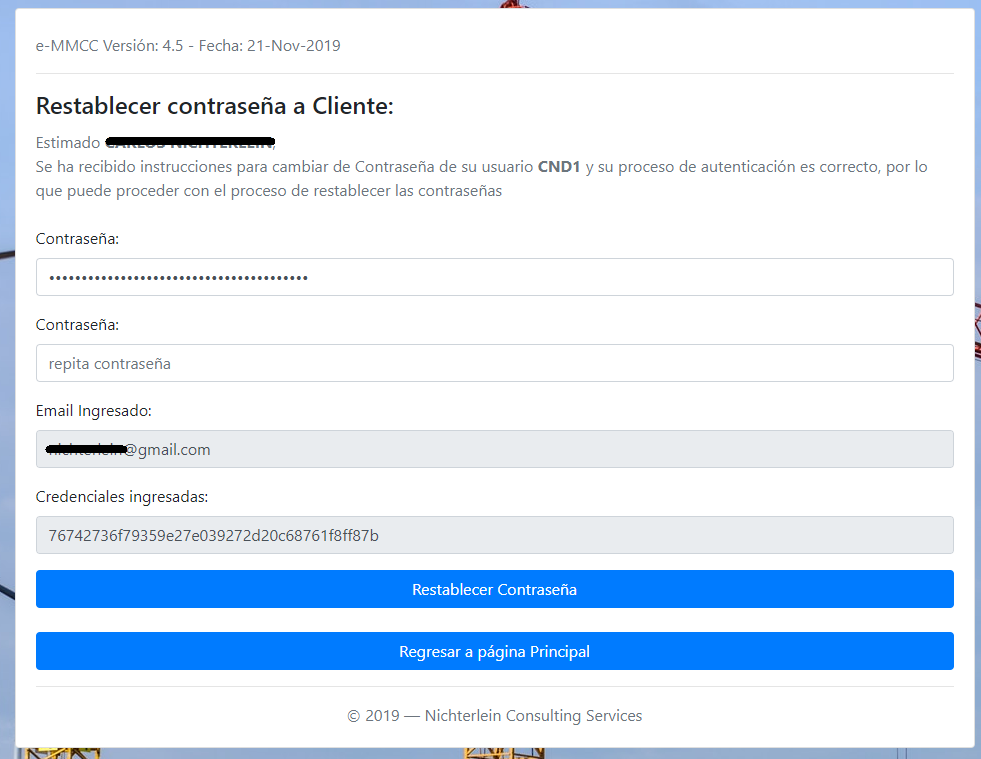Image resolution: width=981 pixels, height=759 pixels.
Task: Click the bold username CND1
Action: point(559,167)
